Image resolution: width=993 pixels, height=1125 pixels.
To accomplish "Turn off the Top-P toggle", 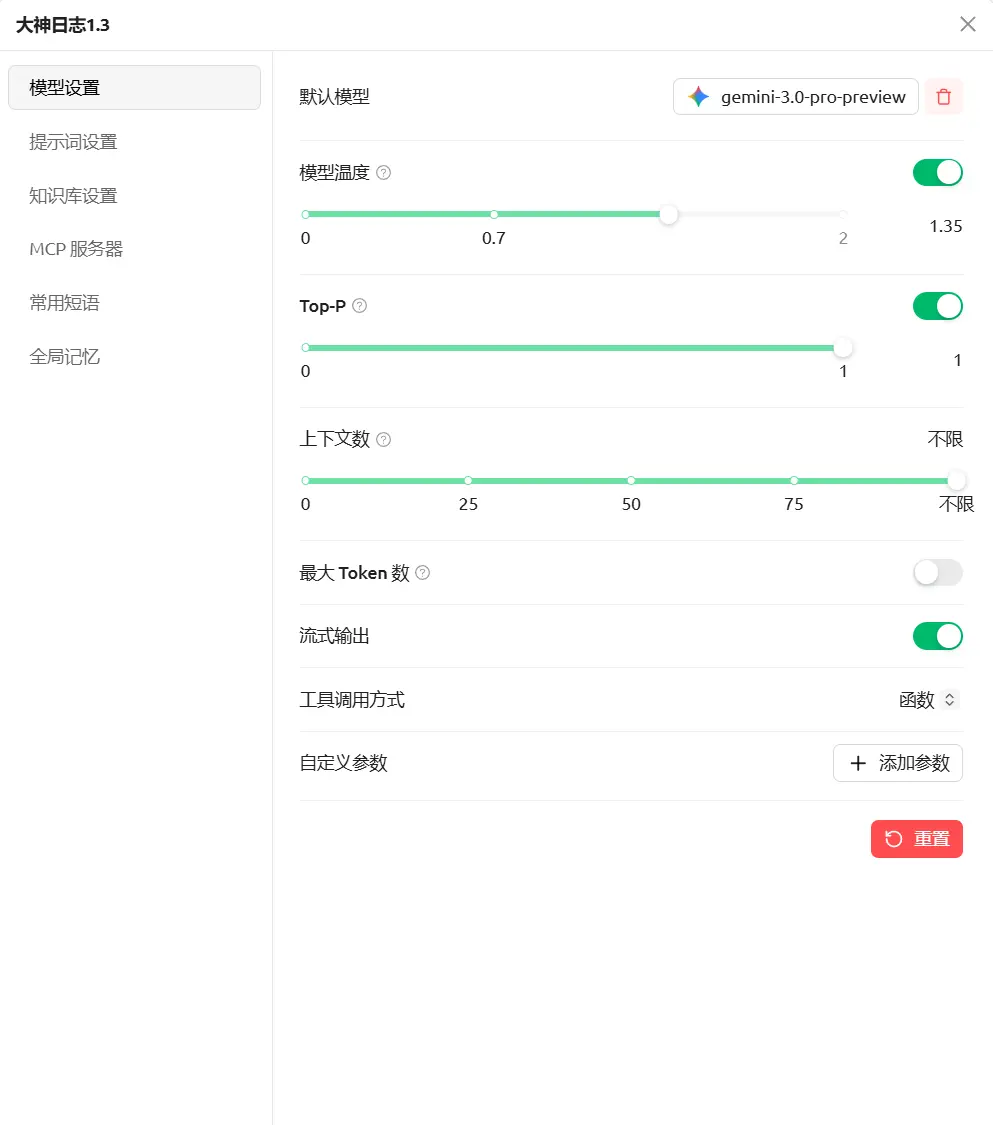I will (937, 306).
